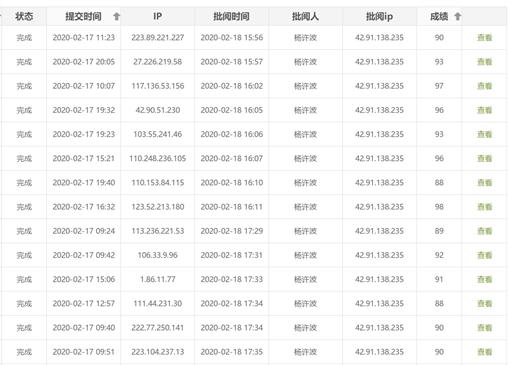Open 查看 for IP 106.33.9.96 row

(x=484, y=255)
